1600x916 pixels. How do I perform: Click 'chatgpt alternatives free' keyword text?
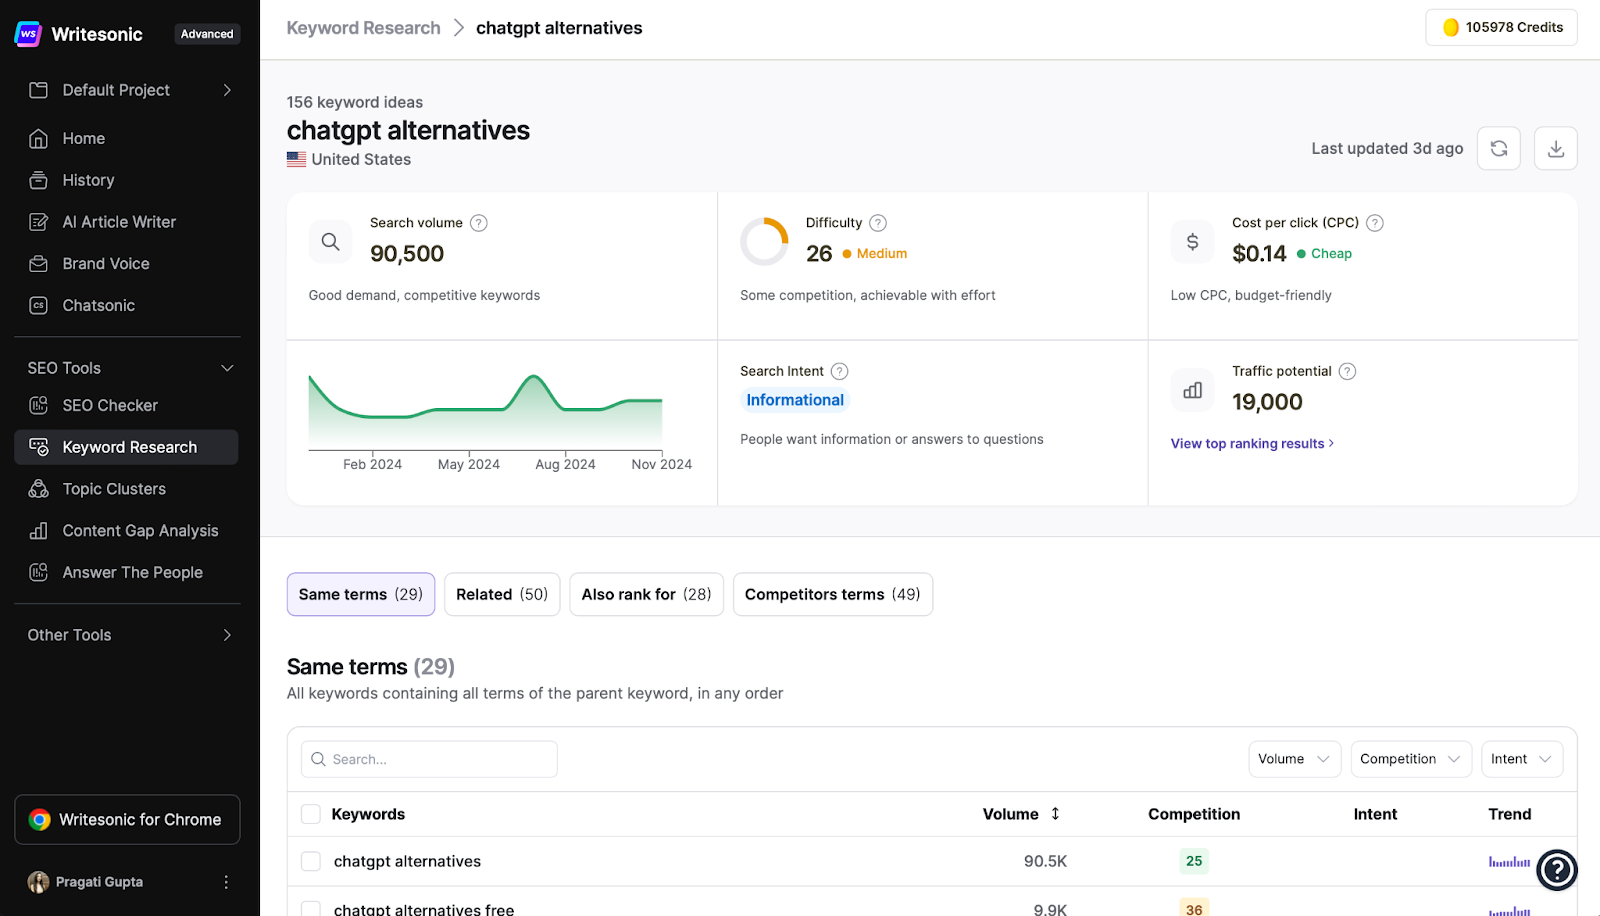[424, 909]
